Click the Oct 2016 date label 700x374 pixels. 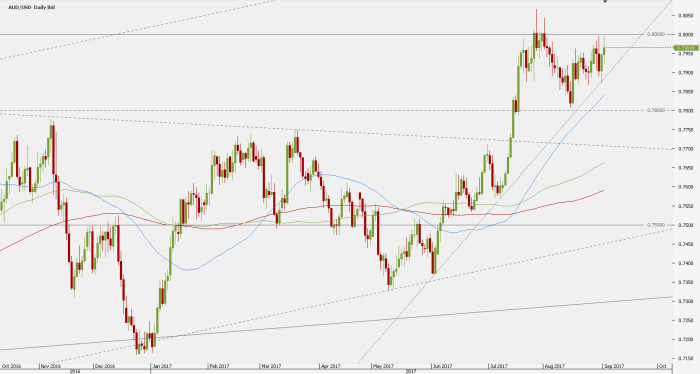[x=11, y=366]
